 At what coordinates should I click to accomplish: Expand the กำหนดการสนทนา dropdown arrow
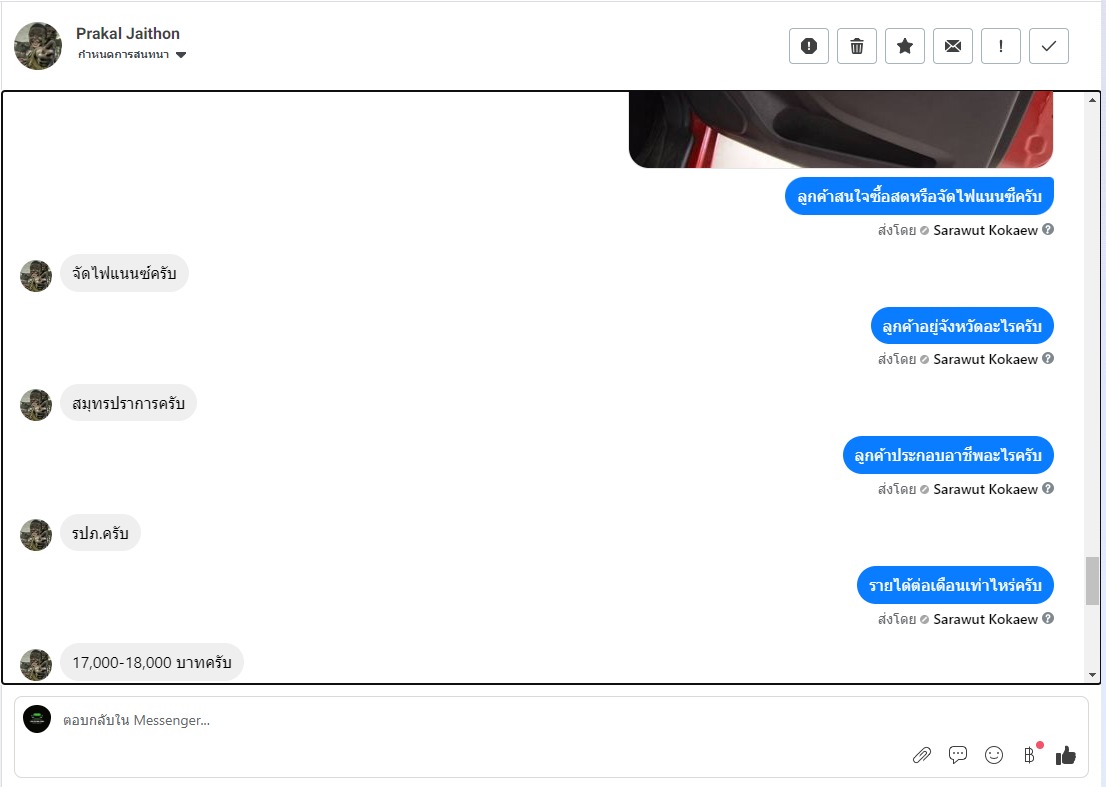coord(181,55)
